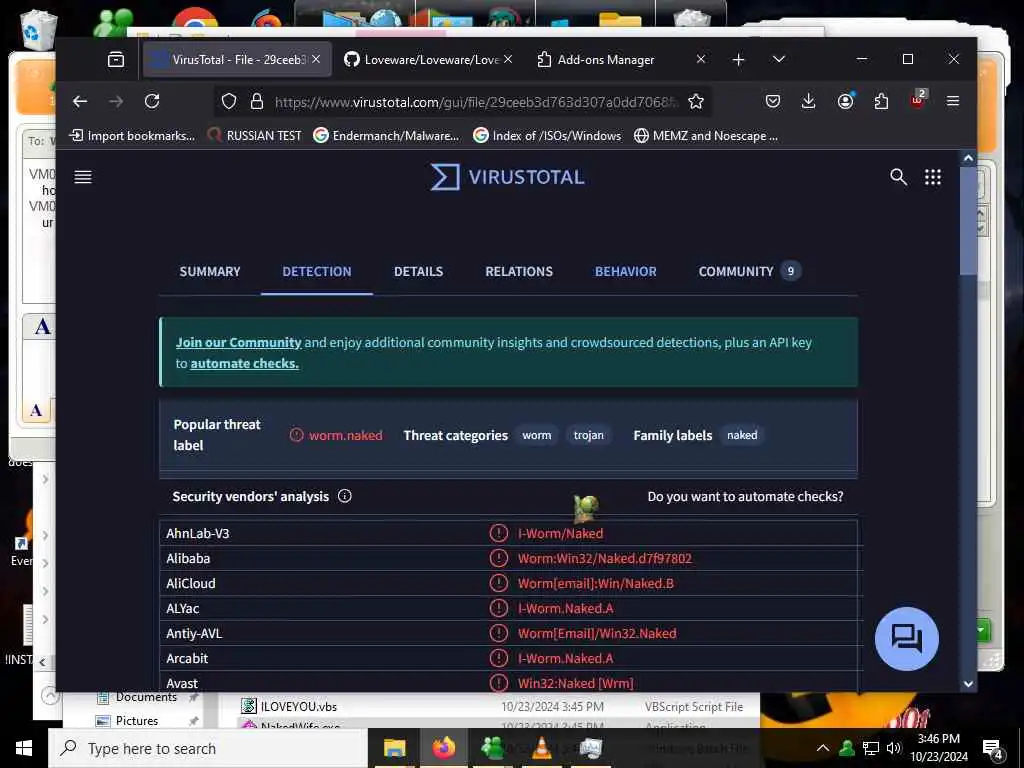Open a new tab with plus
The width and height of the screenshot is (1024, 768).
pyautogui.click(x=739, y=59)
